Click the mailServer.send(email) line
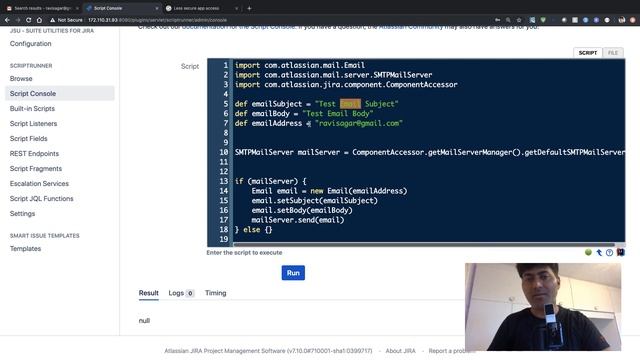The height and width of the screenshot is (360, 640). coord(298,220)
